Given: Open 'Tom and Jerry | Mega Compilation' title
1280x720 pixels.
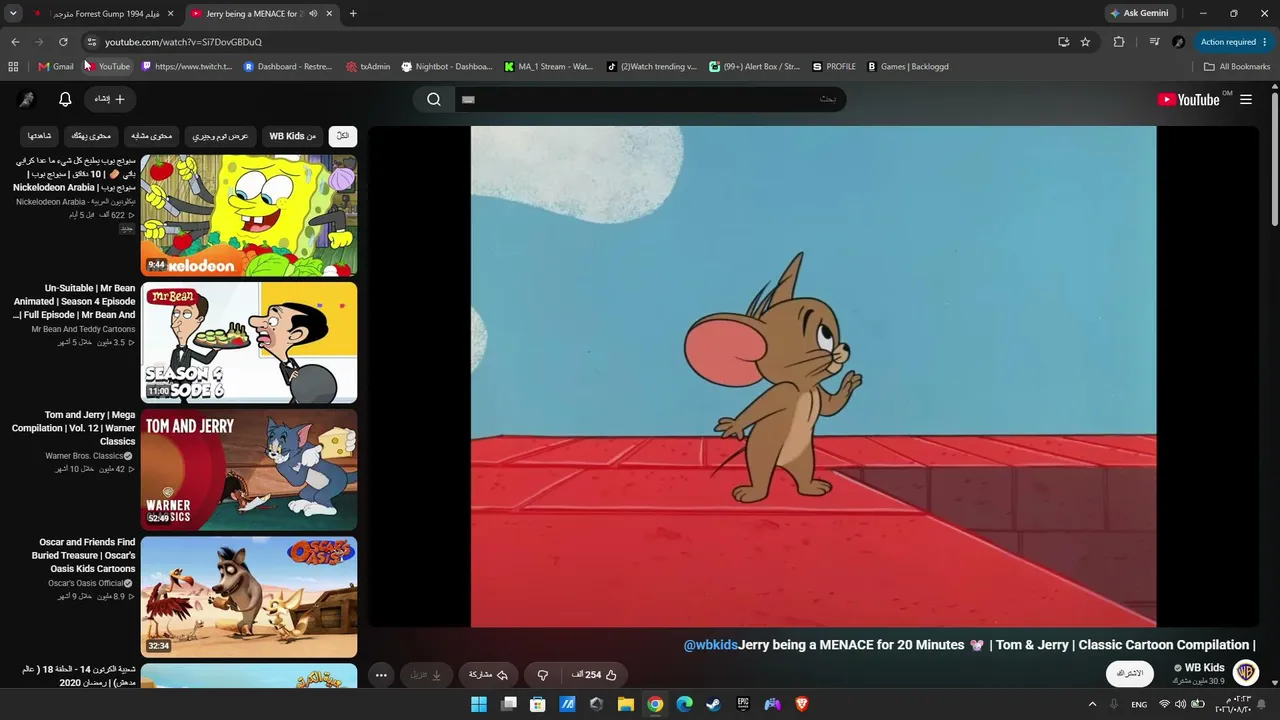Looking at the screenshot, I should (x=74, y=428).
